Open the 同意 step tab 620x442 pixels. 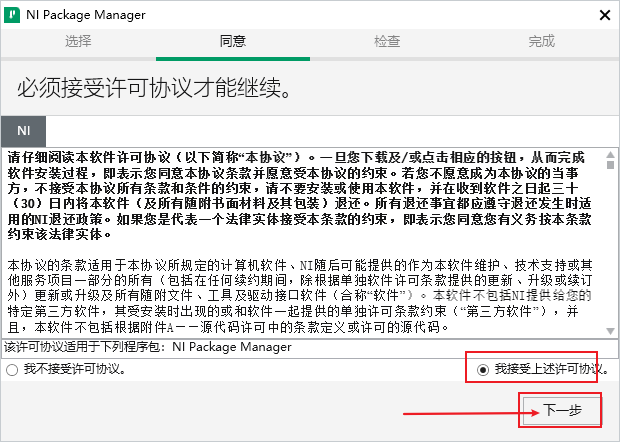coord(233,41)
